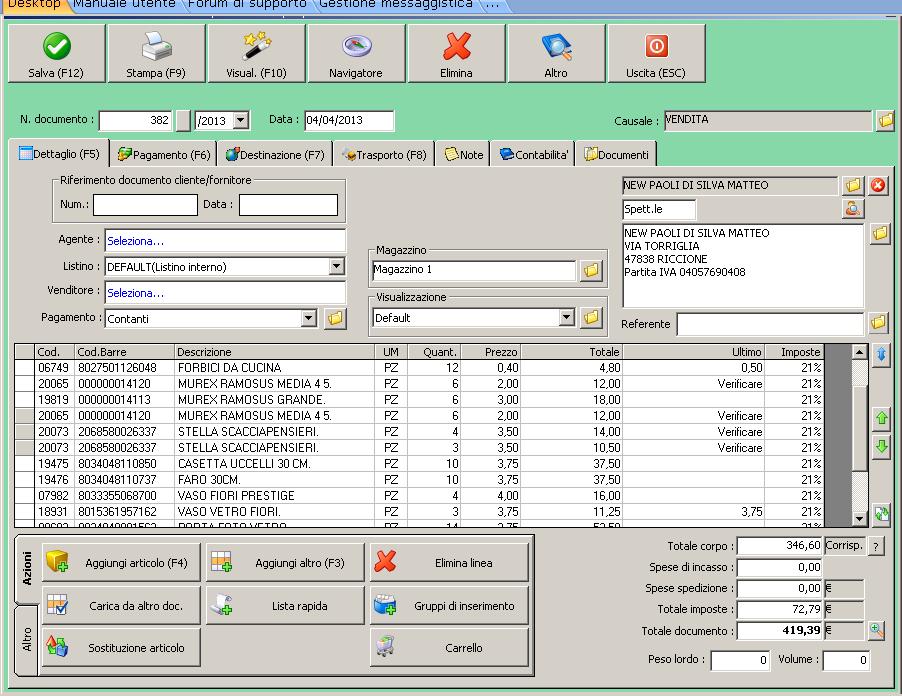Open the Listino dropdown list
Viewport: 902px width, 696px height.
pyautogui.click(x=336, y=267)
